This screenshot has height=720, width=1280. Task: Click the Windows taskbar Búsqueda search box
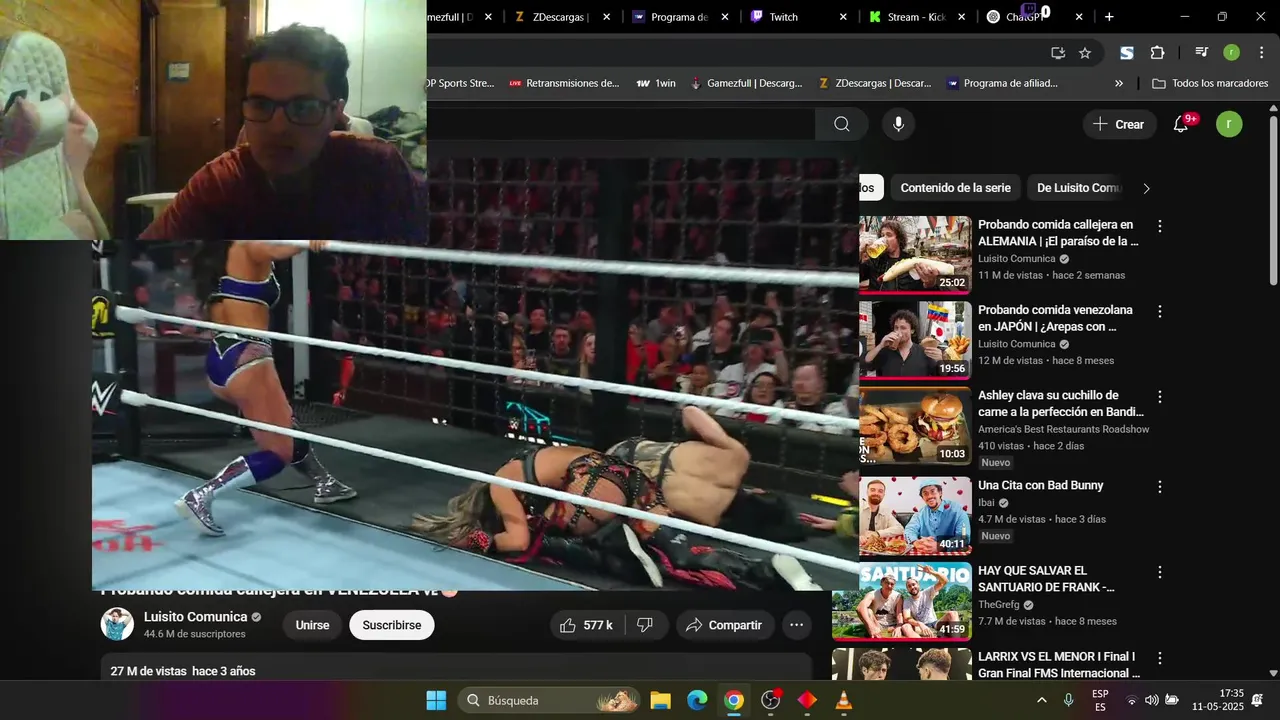(550, 700)
